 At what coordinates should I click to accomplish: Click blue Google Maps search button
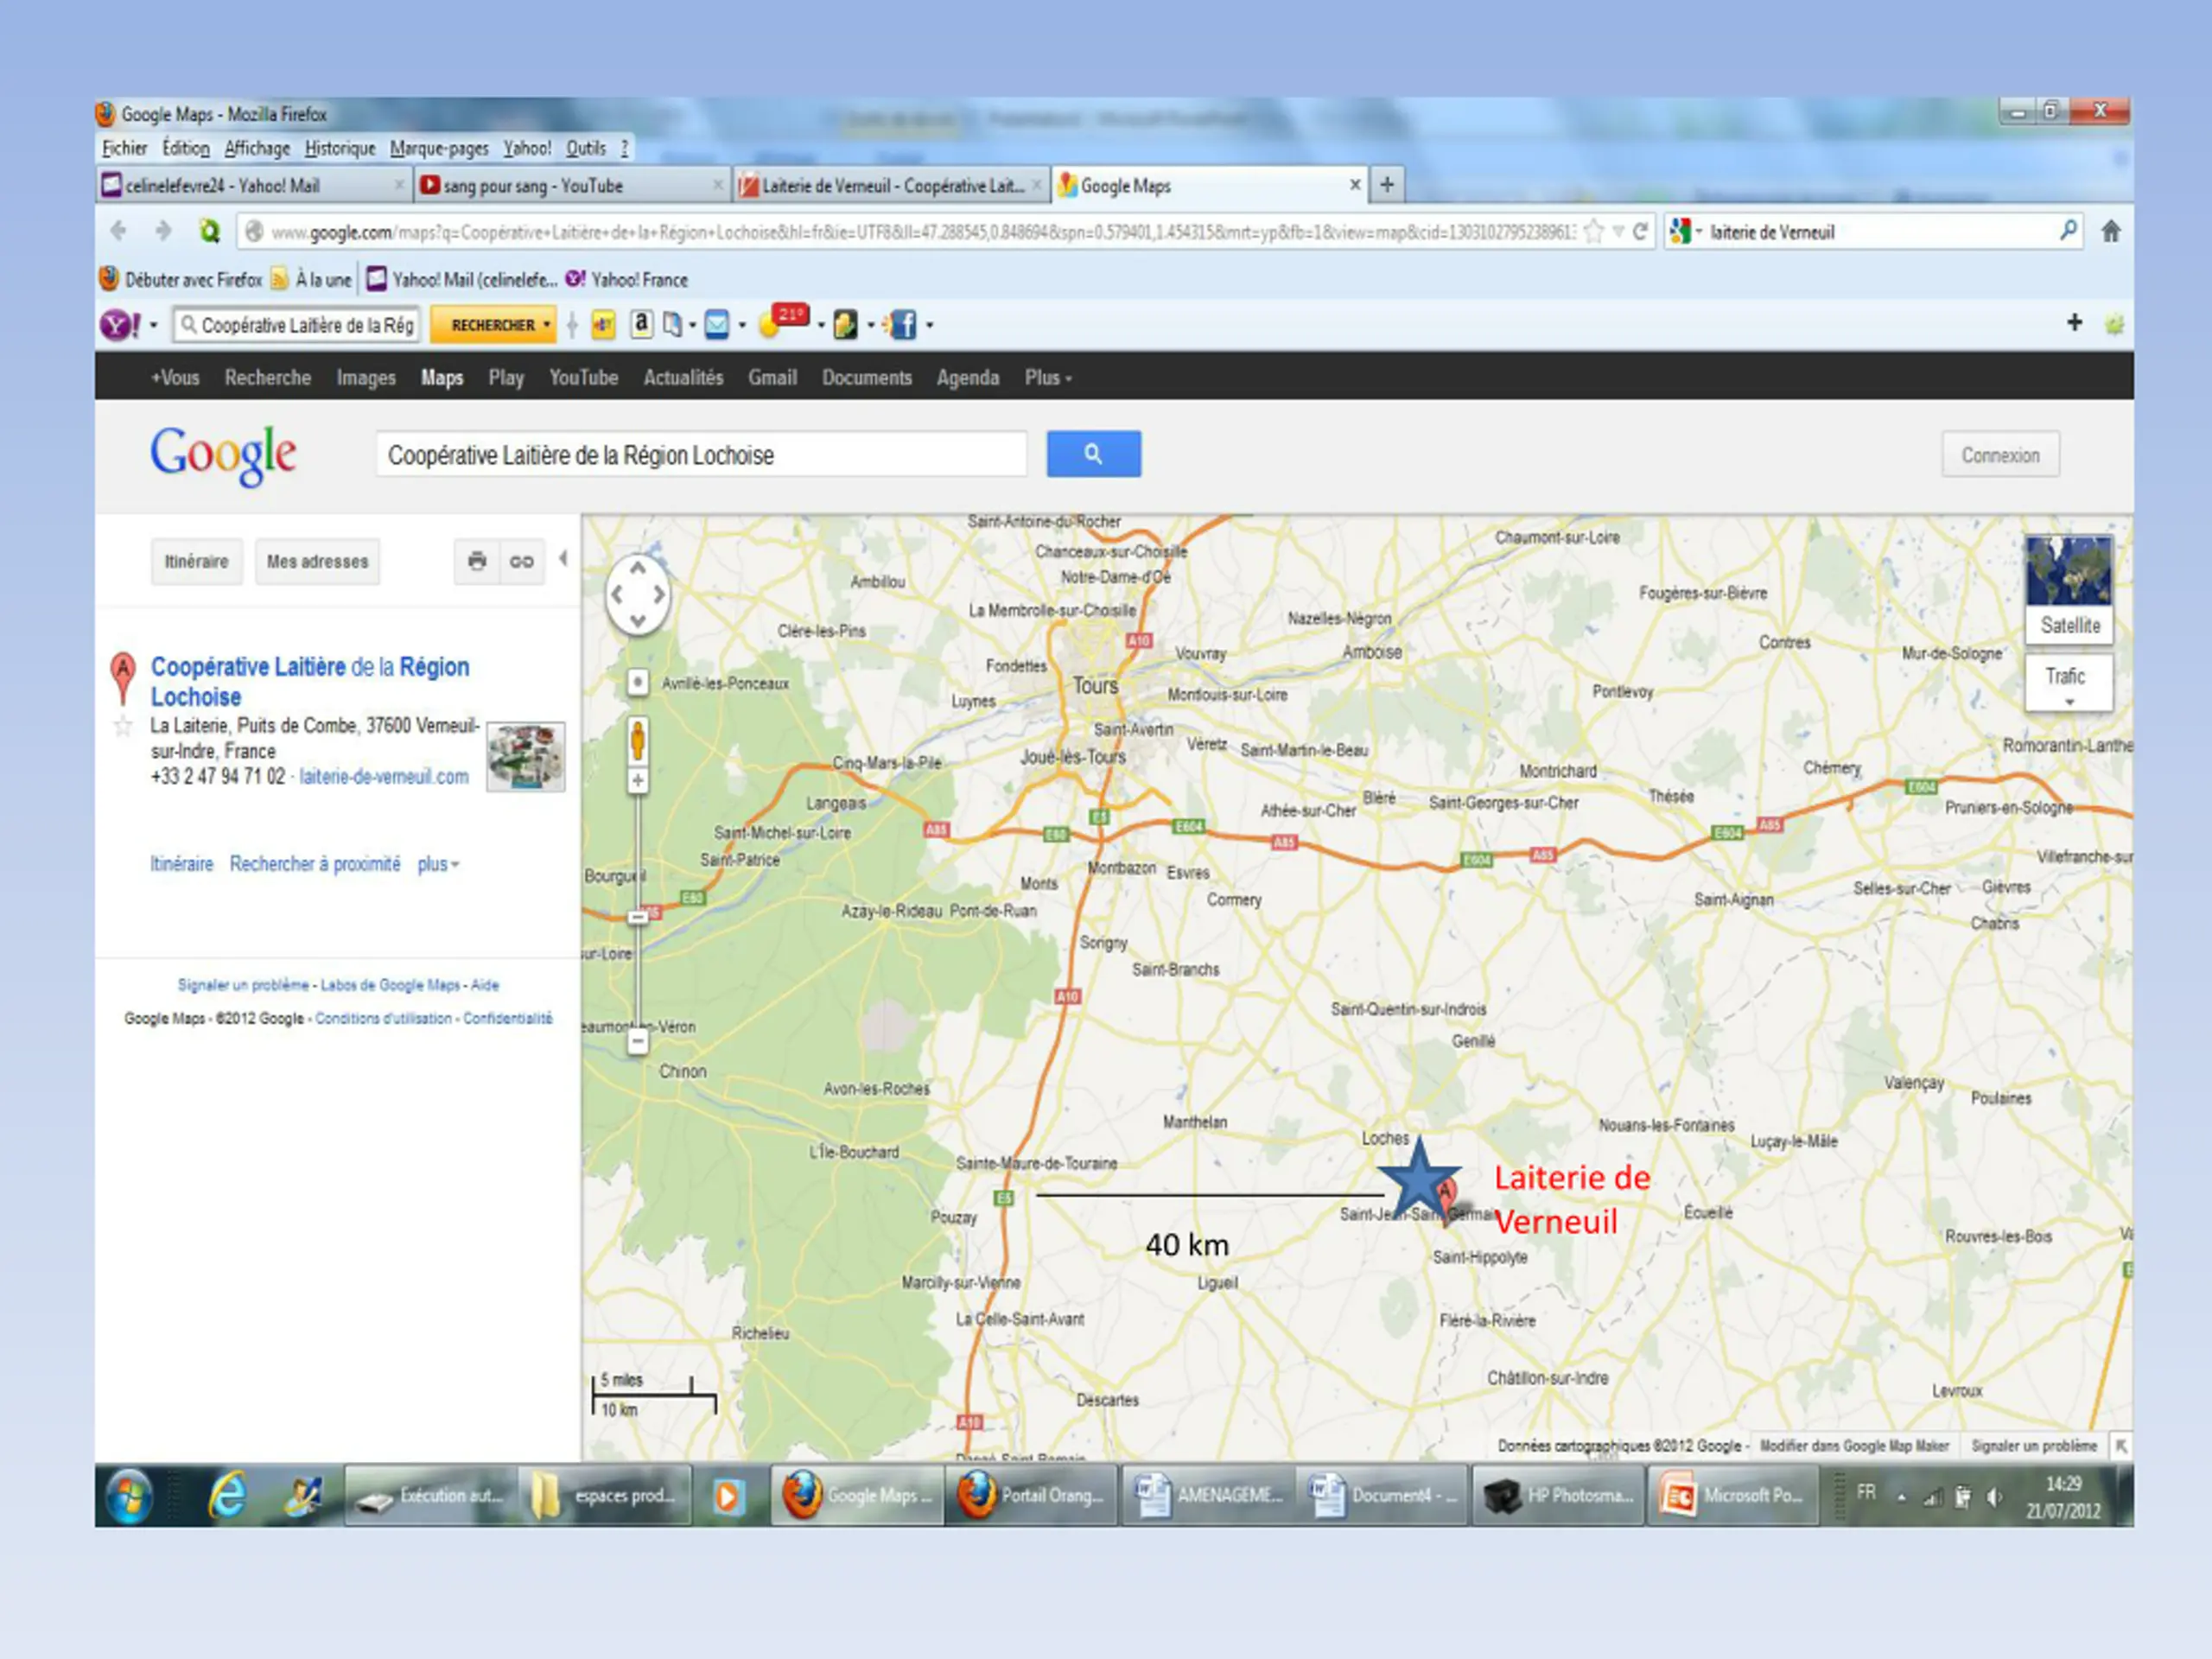1093,454
